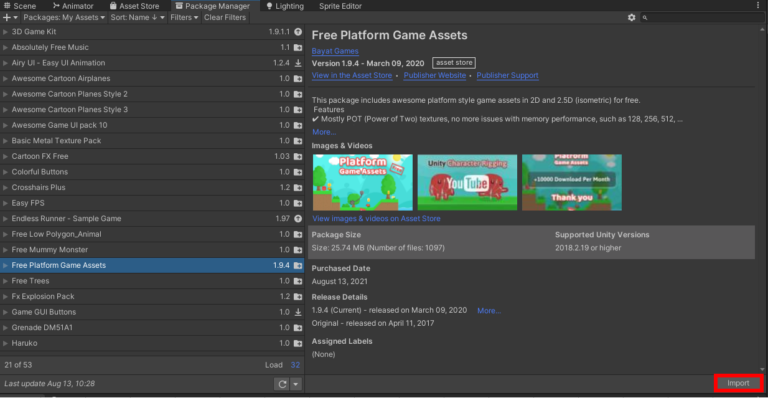Select the Crosshairs Plus package row
This screenshot has height=398, width=768.
click(152, 187)
